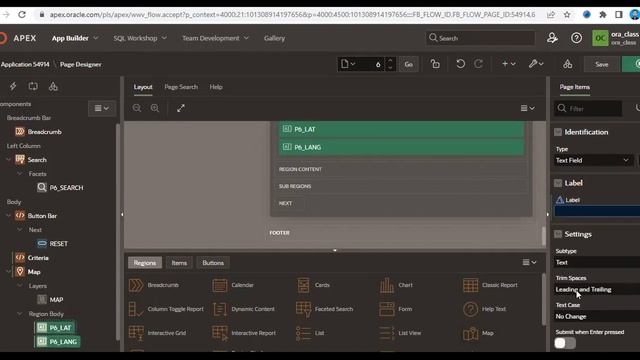Image resolution: width=640 pixels, height=360 pixels.
Task: Select the Dynamic Content region
Action: [244, 309]
